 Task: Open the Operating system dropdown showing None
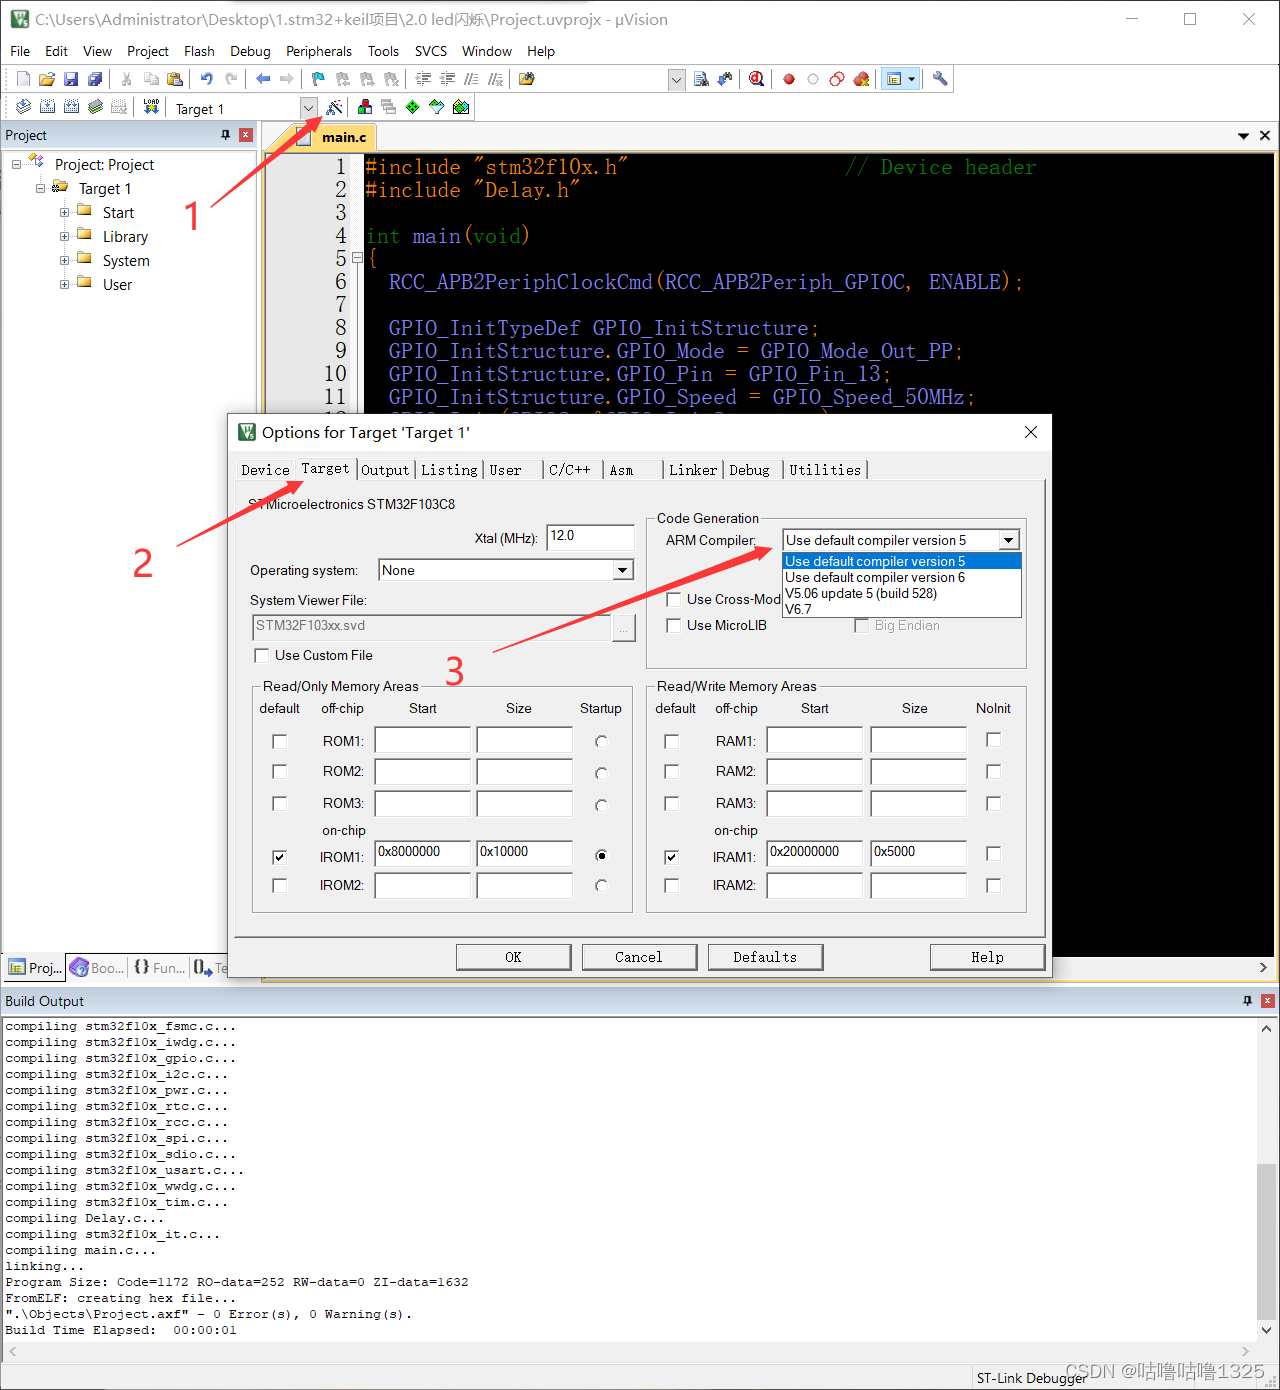click(x=623, y=570)
